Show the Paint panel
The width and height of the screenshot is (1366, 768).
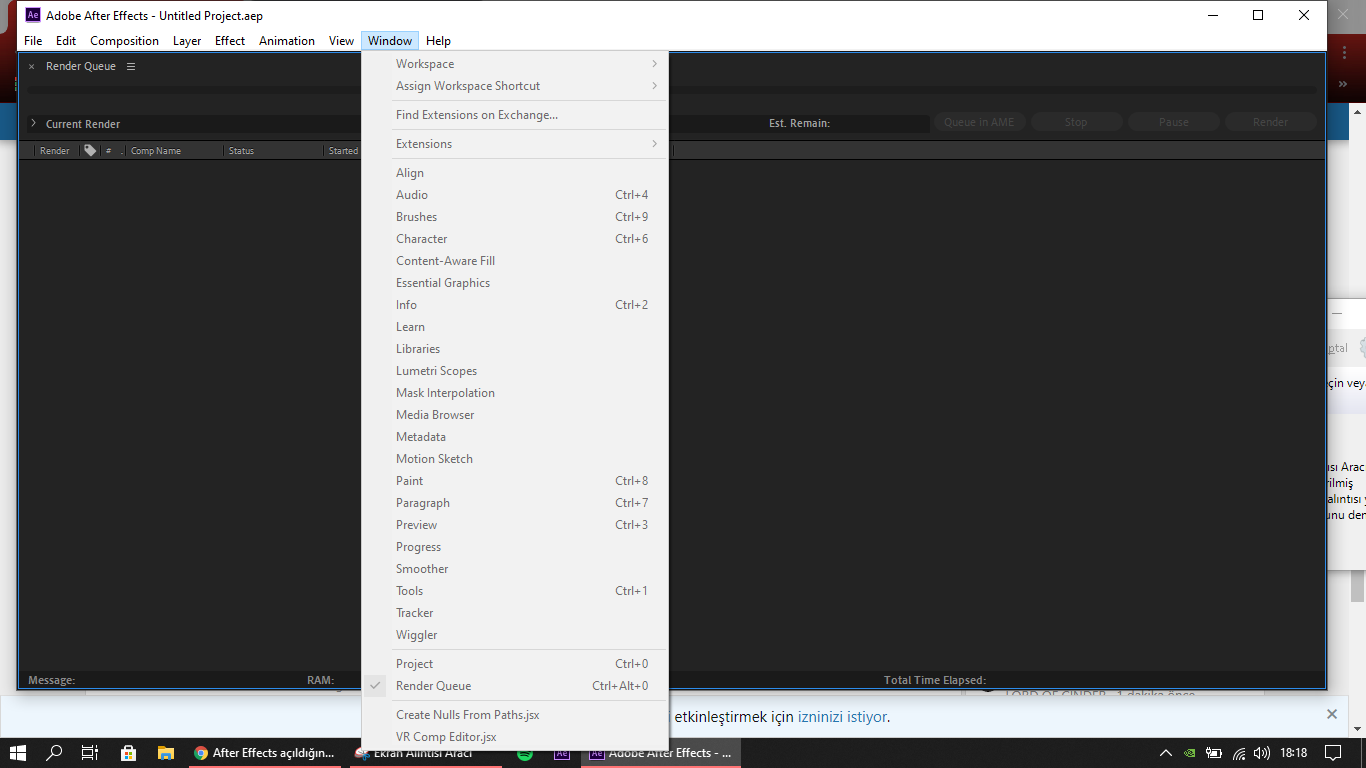pyautogui.click(x=515, y=481)
